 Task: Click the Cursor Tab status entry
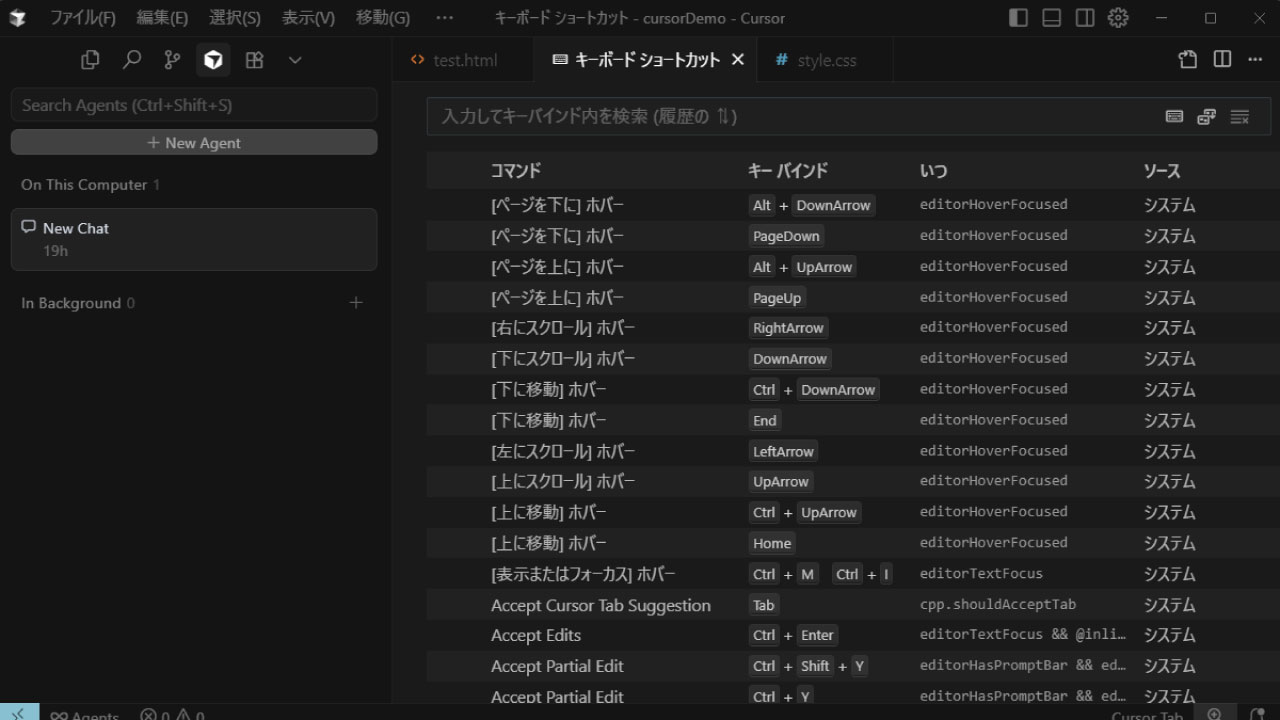pyautogui.click(x=1147, y=714)
